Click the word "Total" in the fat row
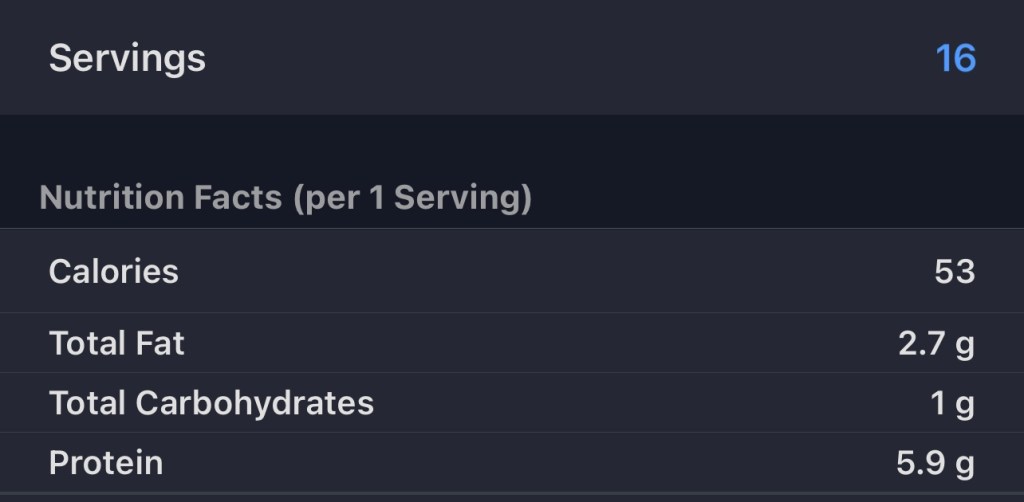The height and width of the screenshot is (502, 1024). point(86,343)
